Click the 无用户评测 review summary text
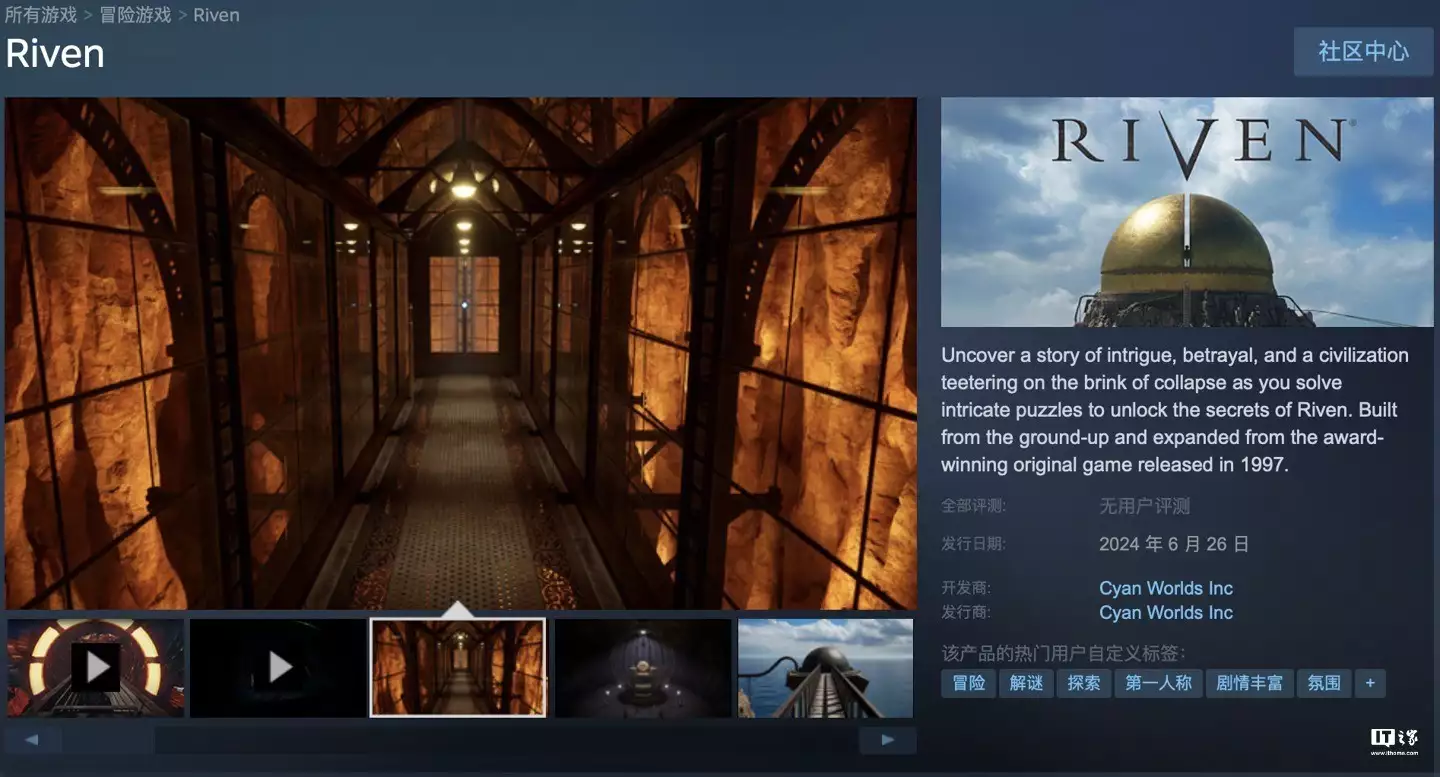Image resolution: width=1440 pixels, height=777 pixels. pos(1145,506)
